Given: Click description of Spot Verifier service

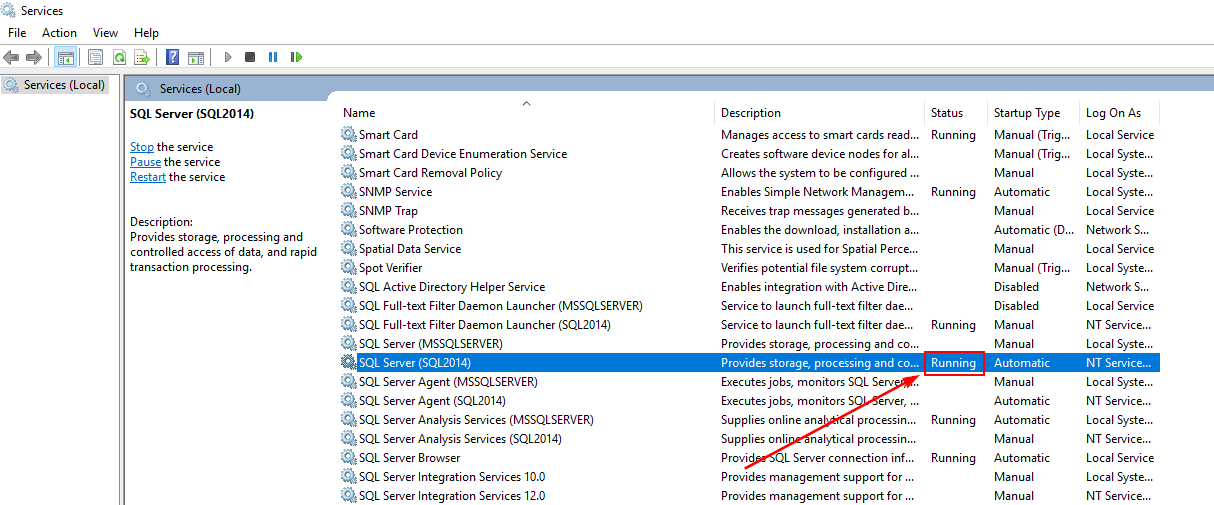Looking at the screenshot, I should pos(820,268).
